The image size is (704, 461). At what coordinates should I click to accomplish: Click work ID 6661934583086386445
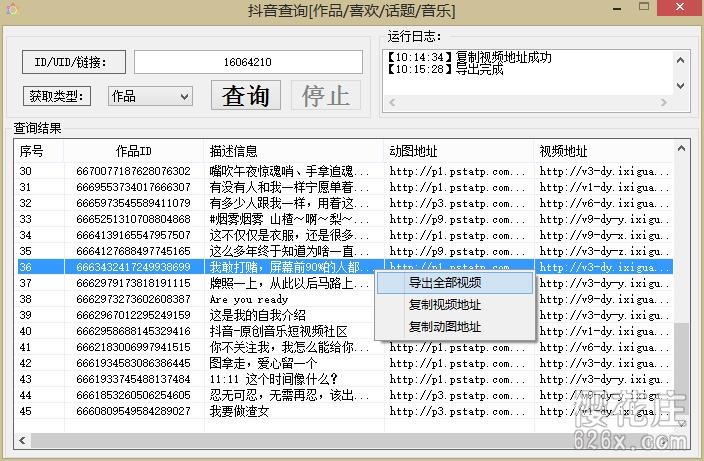[x=133, y=363]
